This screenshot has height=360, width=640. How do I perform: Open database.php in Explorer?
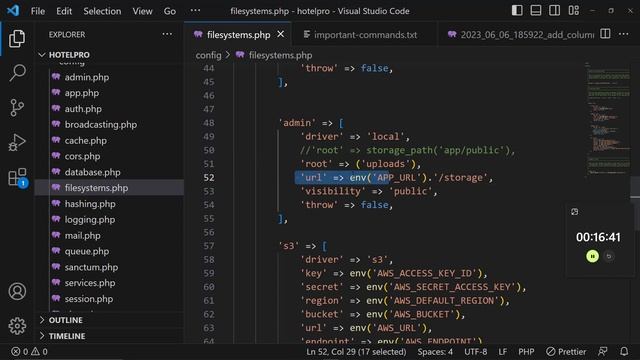coord(92,172)
